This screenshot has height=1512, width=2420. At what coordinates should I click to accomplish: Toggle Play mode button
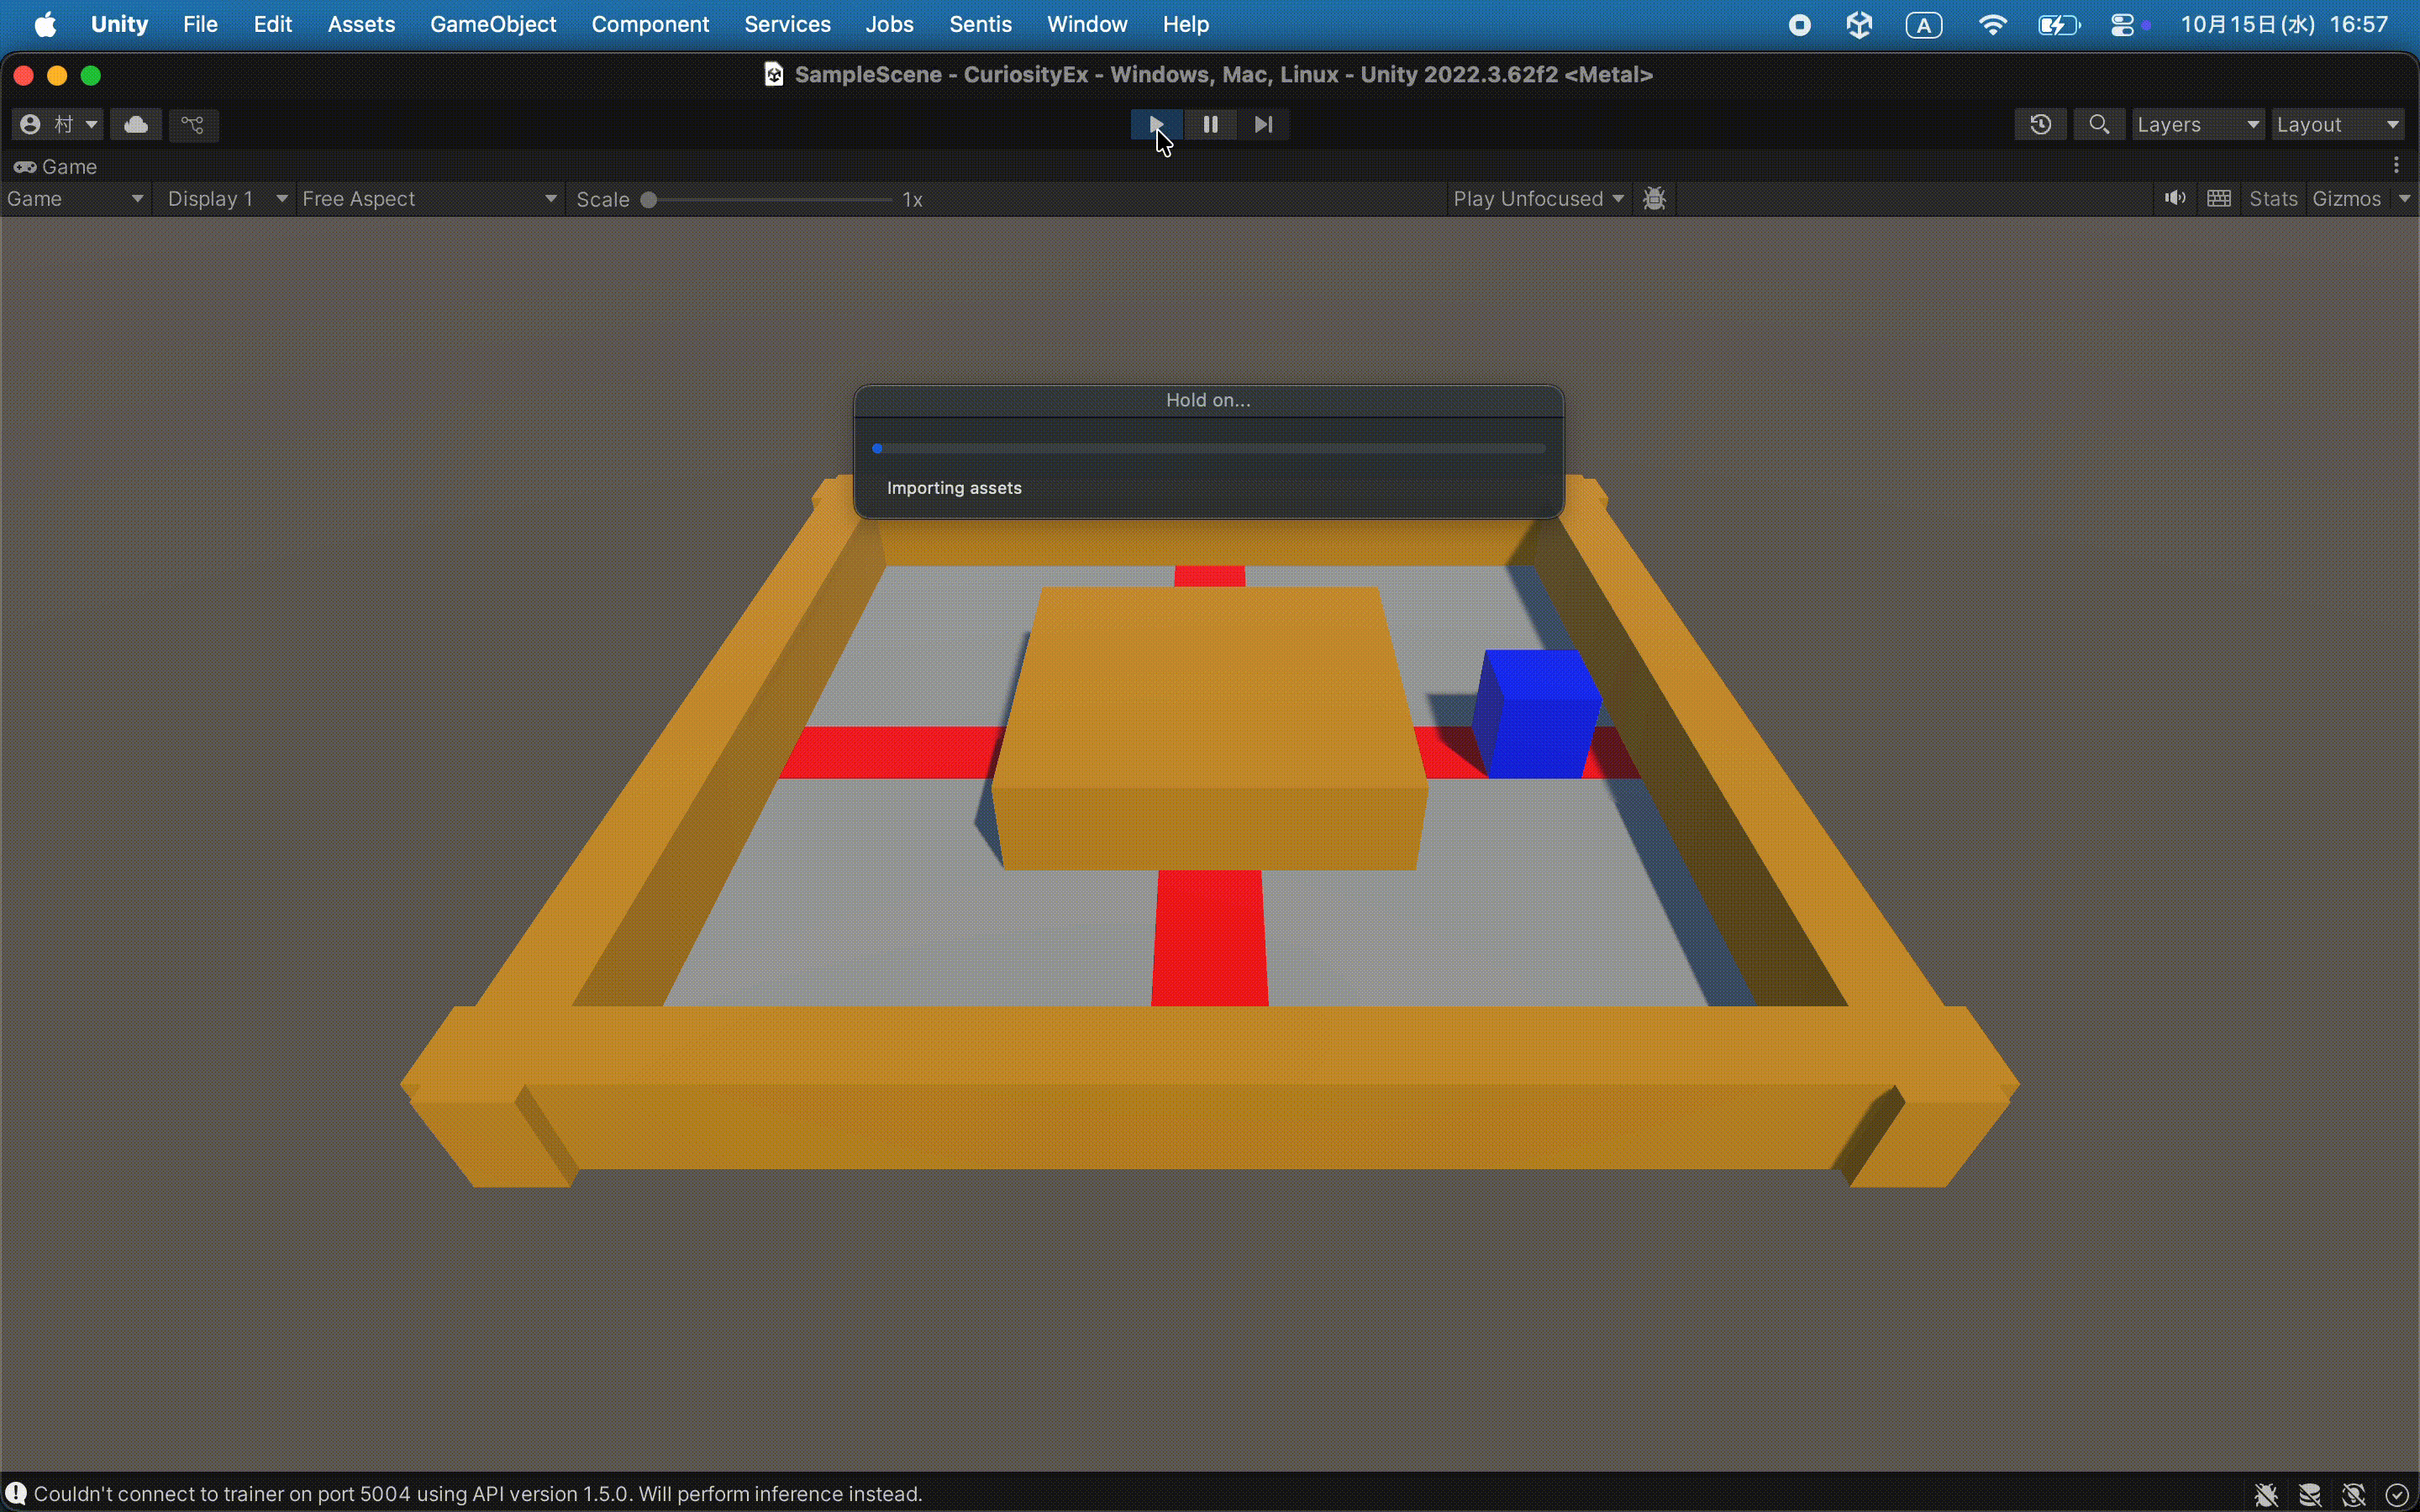pos(1156,125)
